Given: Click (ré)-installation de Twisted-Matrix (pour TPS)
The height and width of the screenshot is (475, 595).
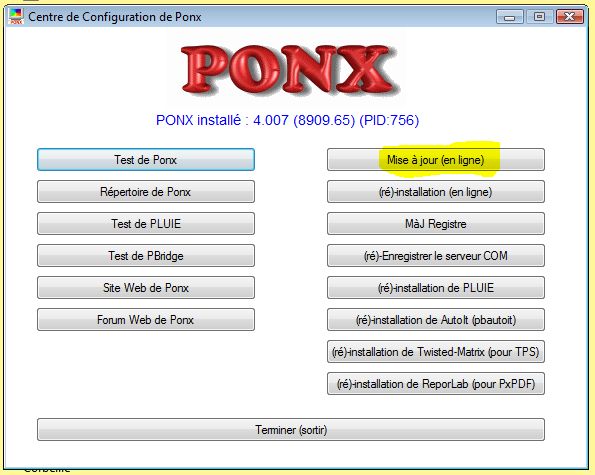Looking at the screenshot, I should coord(436,352).
